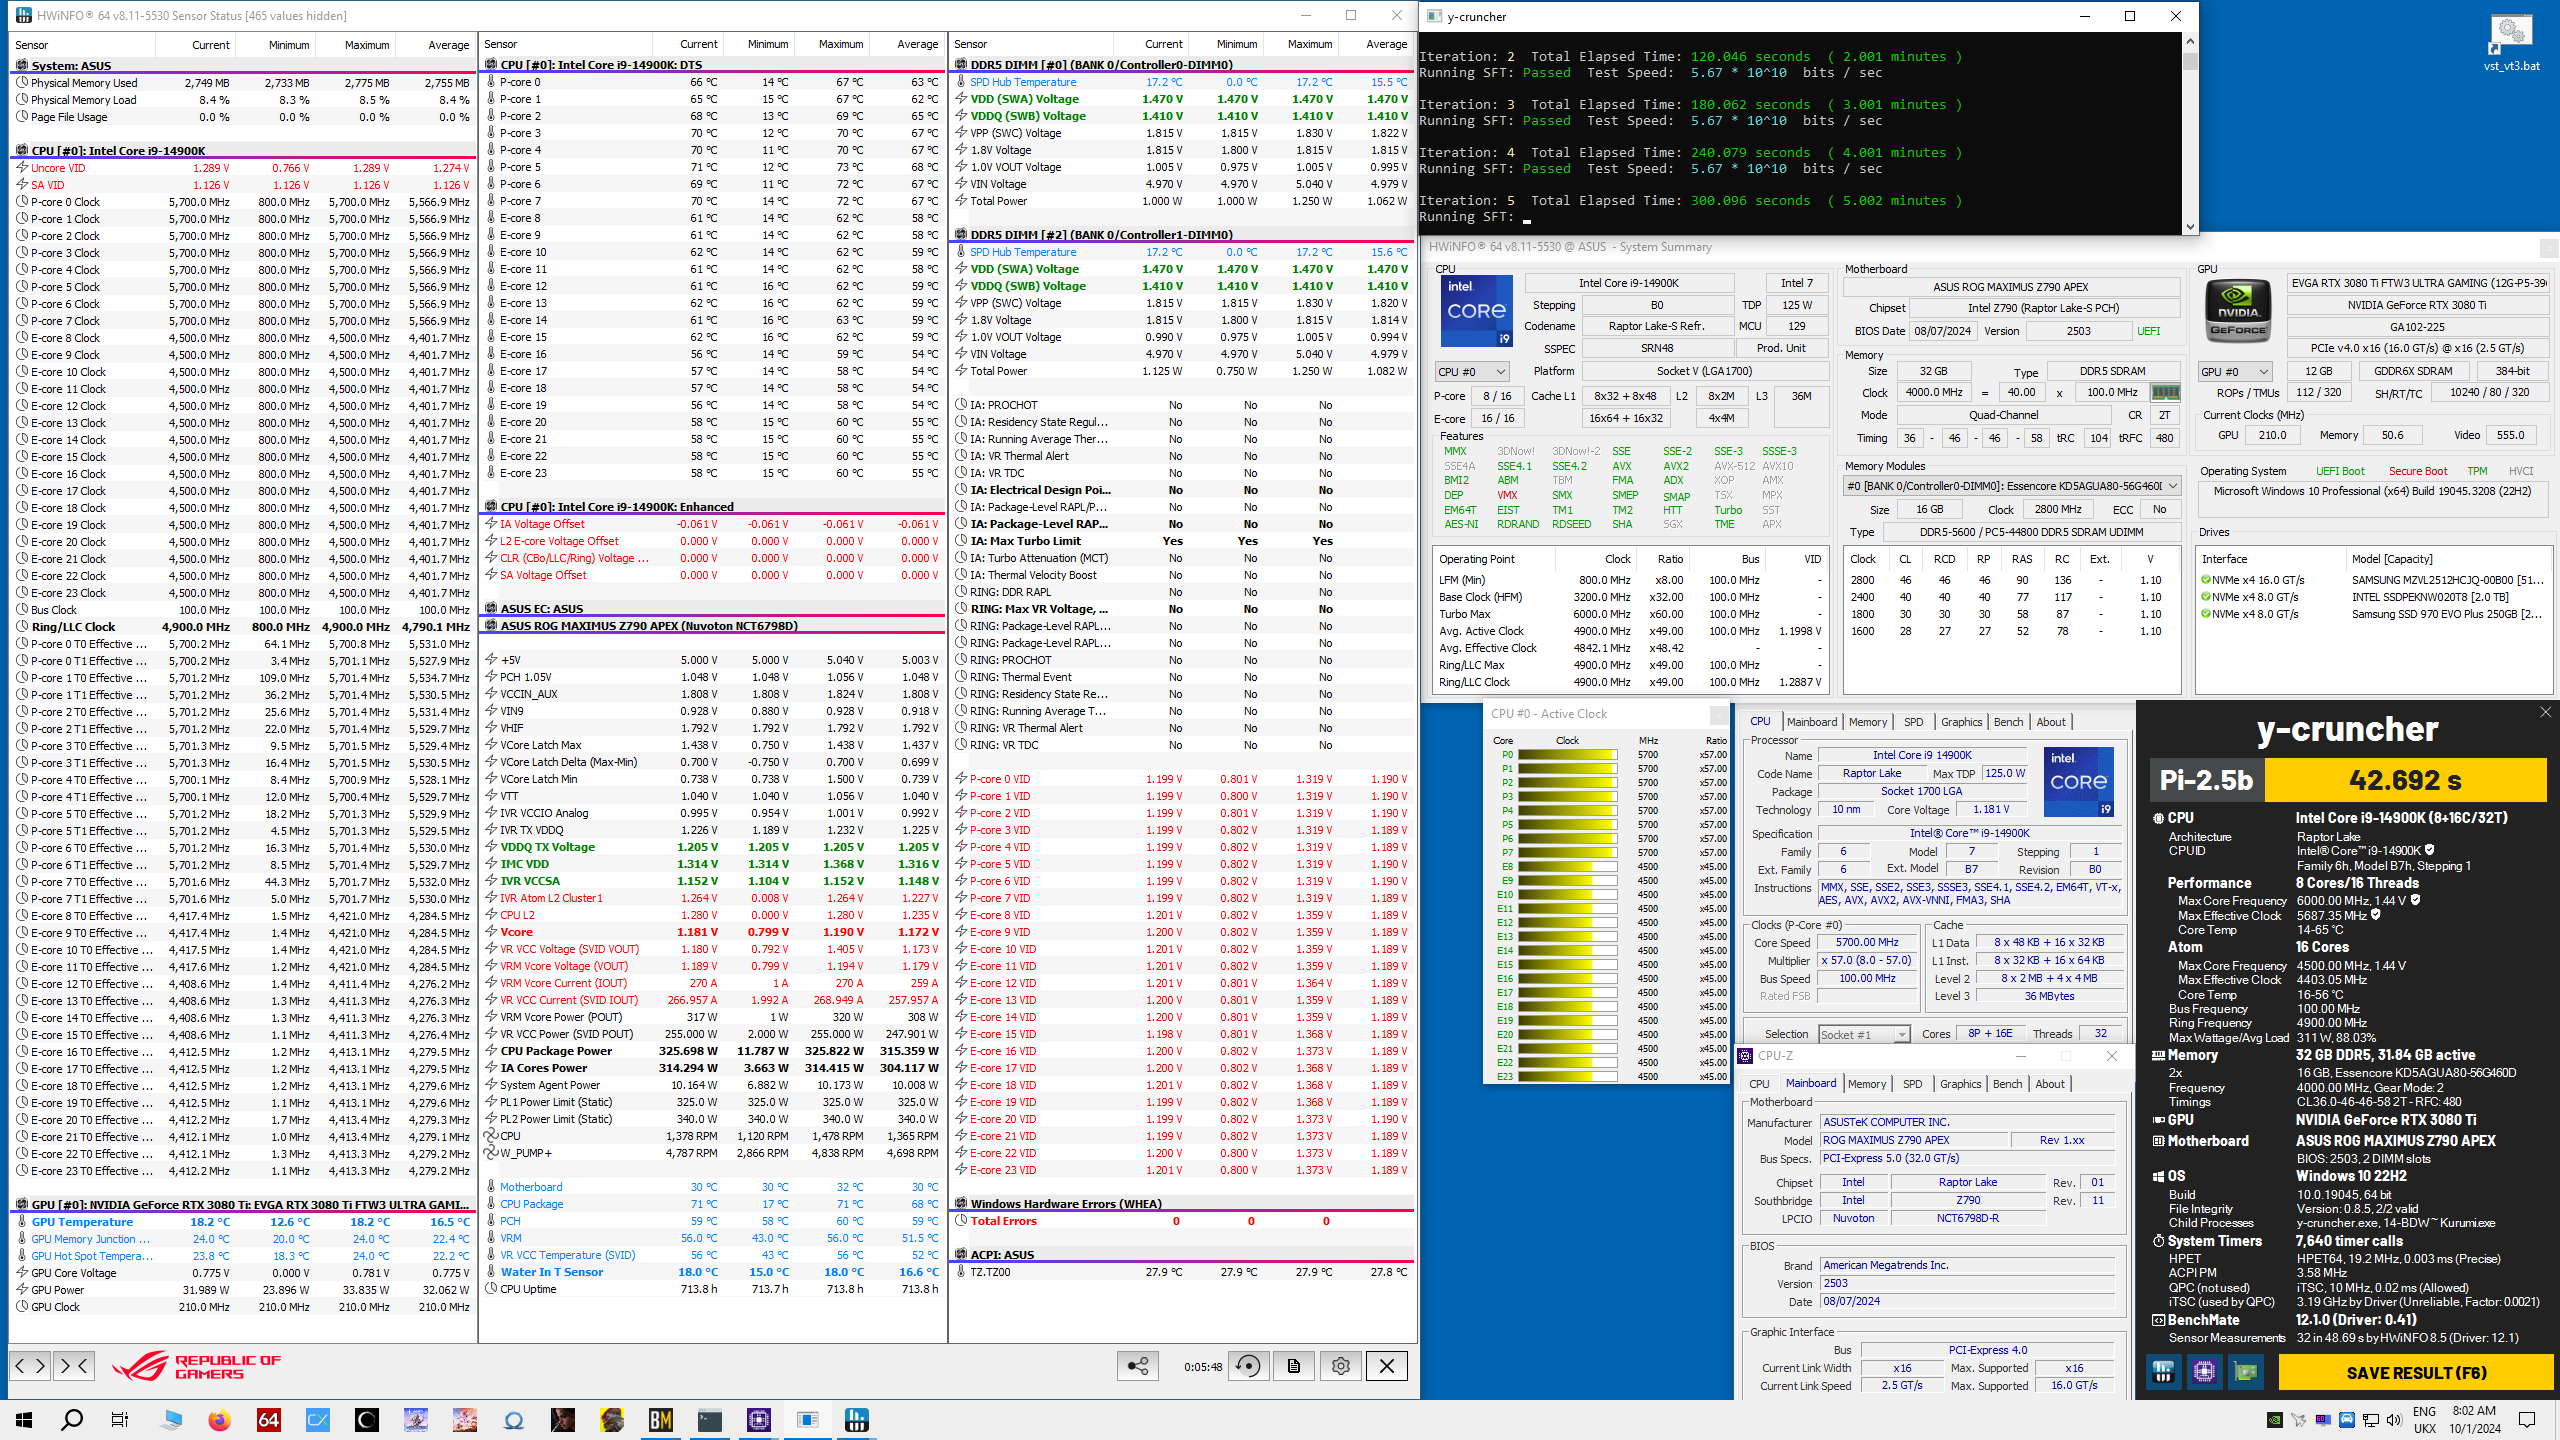Click the y-cruncher console scrollbar up arrow
Screen dimensions: 2560x1440
[x=2190, y=42]
